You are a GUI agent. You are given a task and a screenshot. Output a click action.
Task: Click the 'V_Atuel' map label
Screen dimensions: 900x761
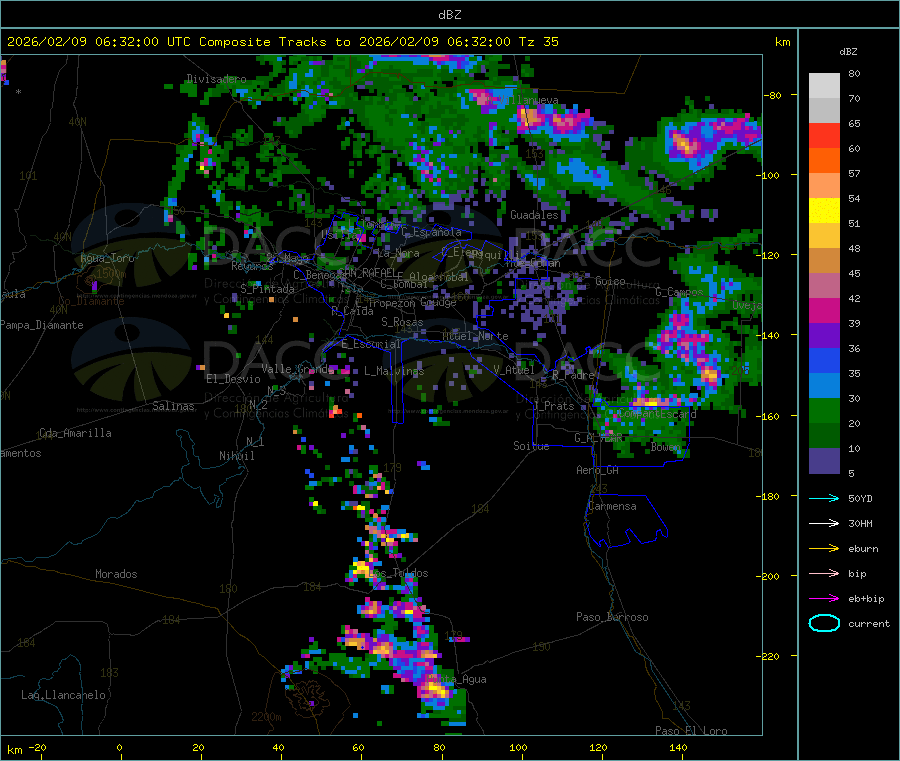coord(514,370)
